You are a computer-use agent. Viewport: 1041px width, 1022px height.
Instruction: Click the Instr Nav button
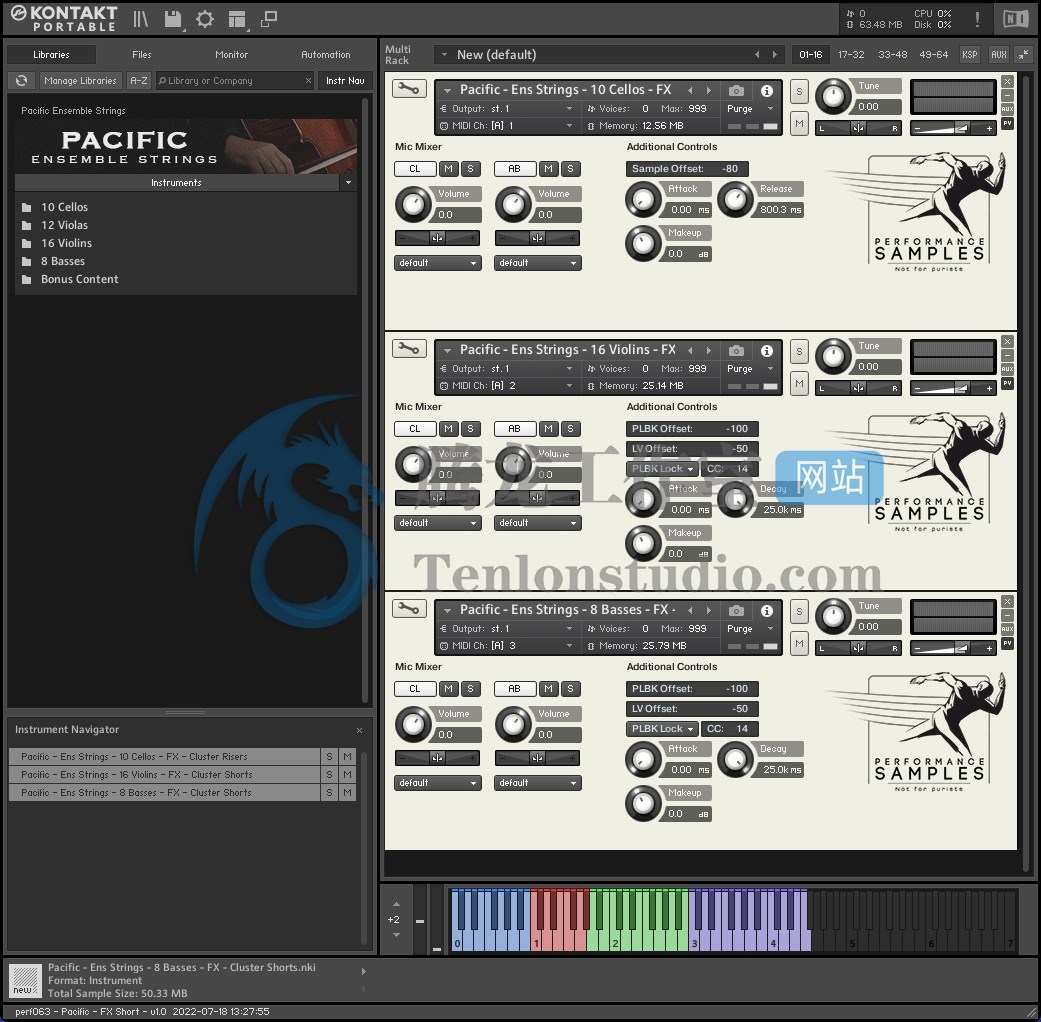pos(345,80)
